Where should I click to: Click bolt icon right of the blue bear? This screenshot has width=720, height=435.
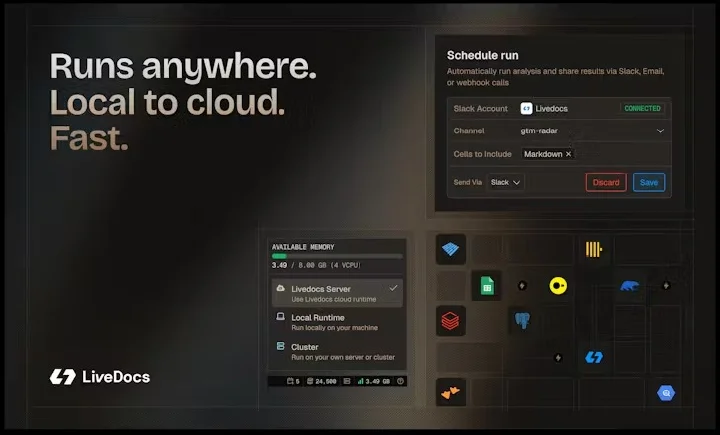[x=666, y=286]
